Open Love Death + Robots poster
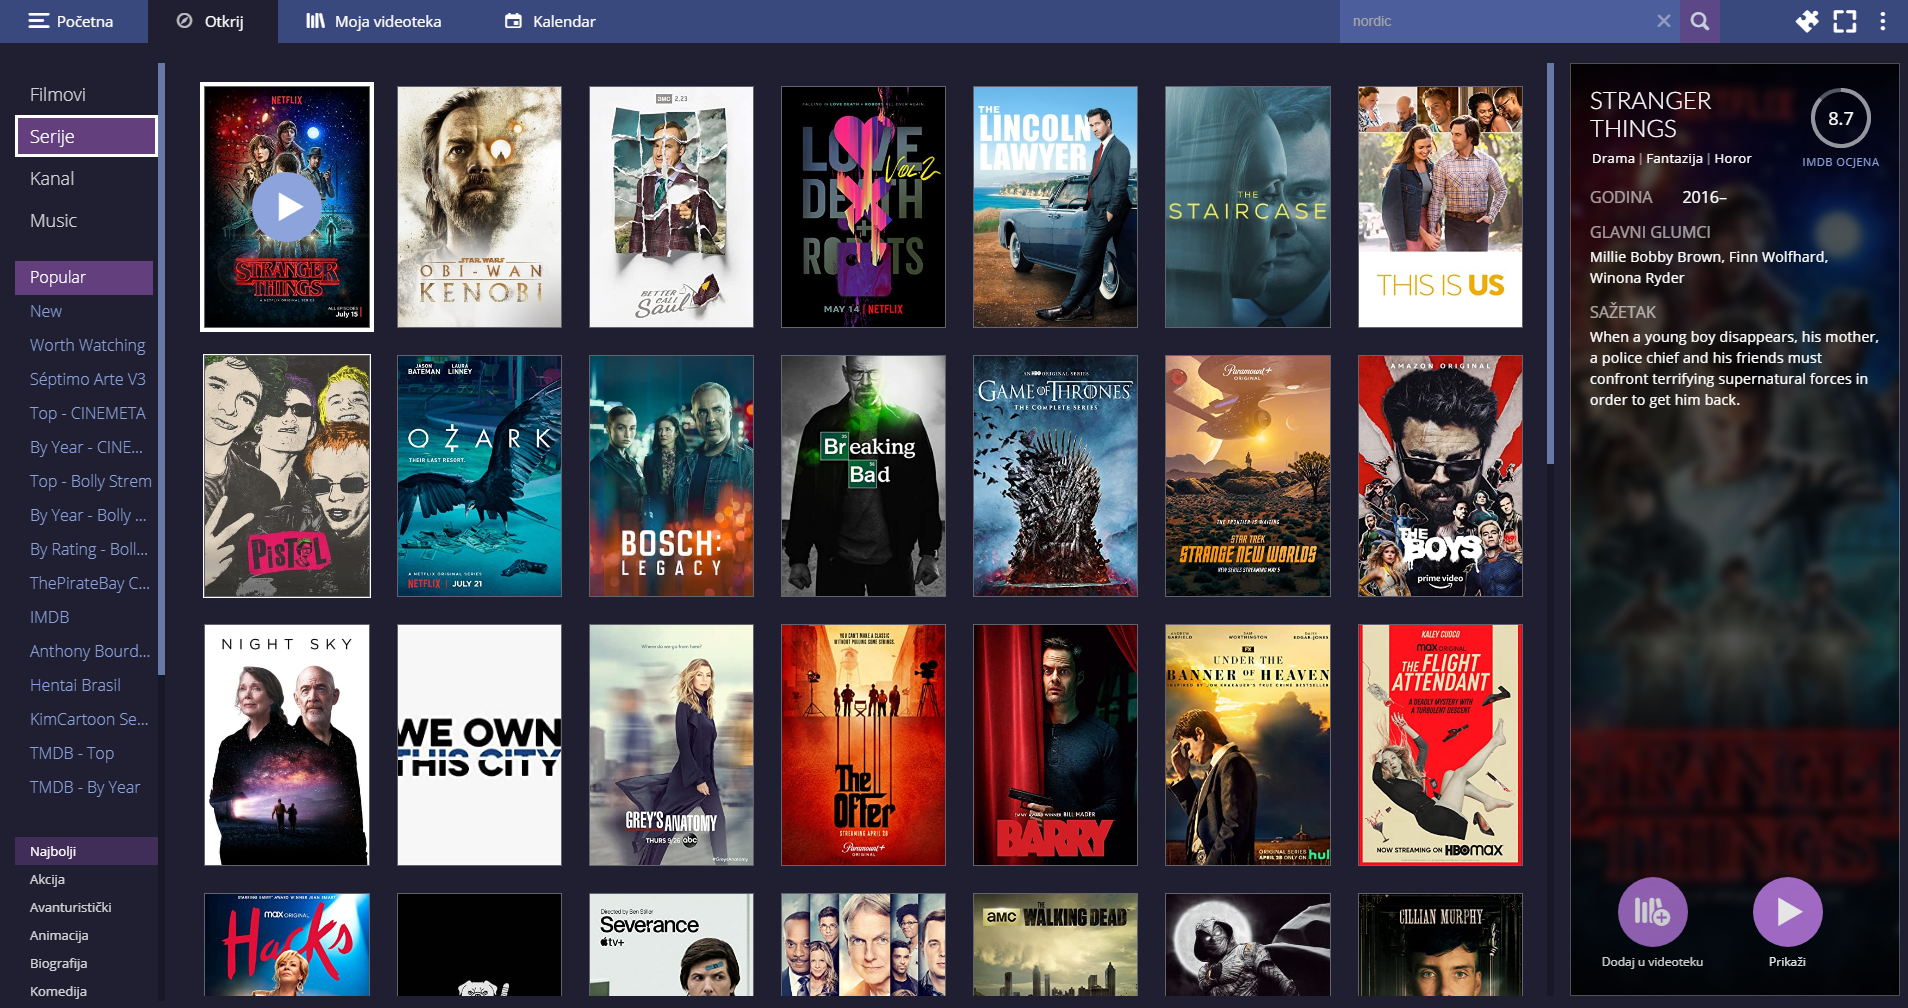1908x1008 pixels. point(863,207)
